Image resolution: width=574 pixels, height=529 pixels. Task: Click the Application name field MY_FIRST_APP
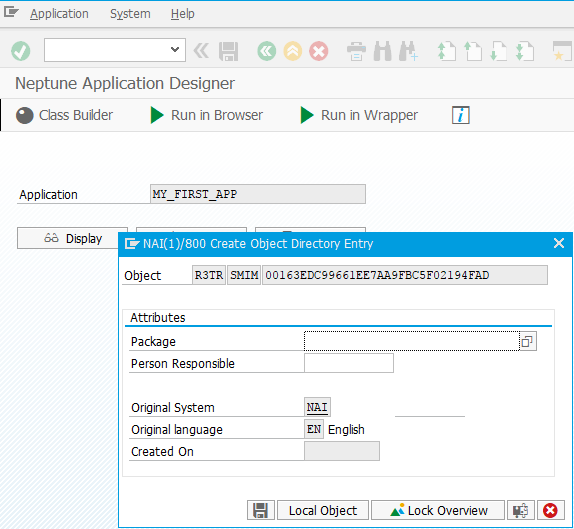click(258, 194)
